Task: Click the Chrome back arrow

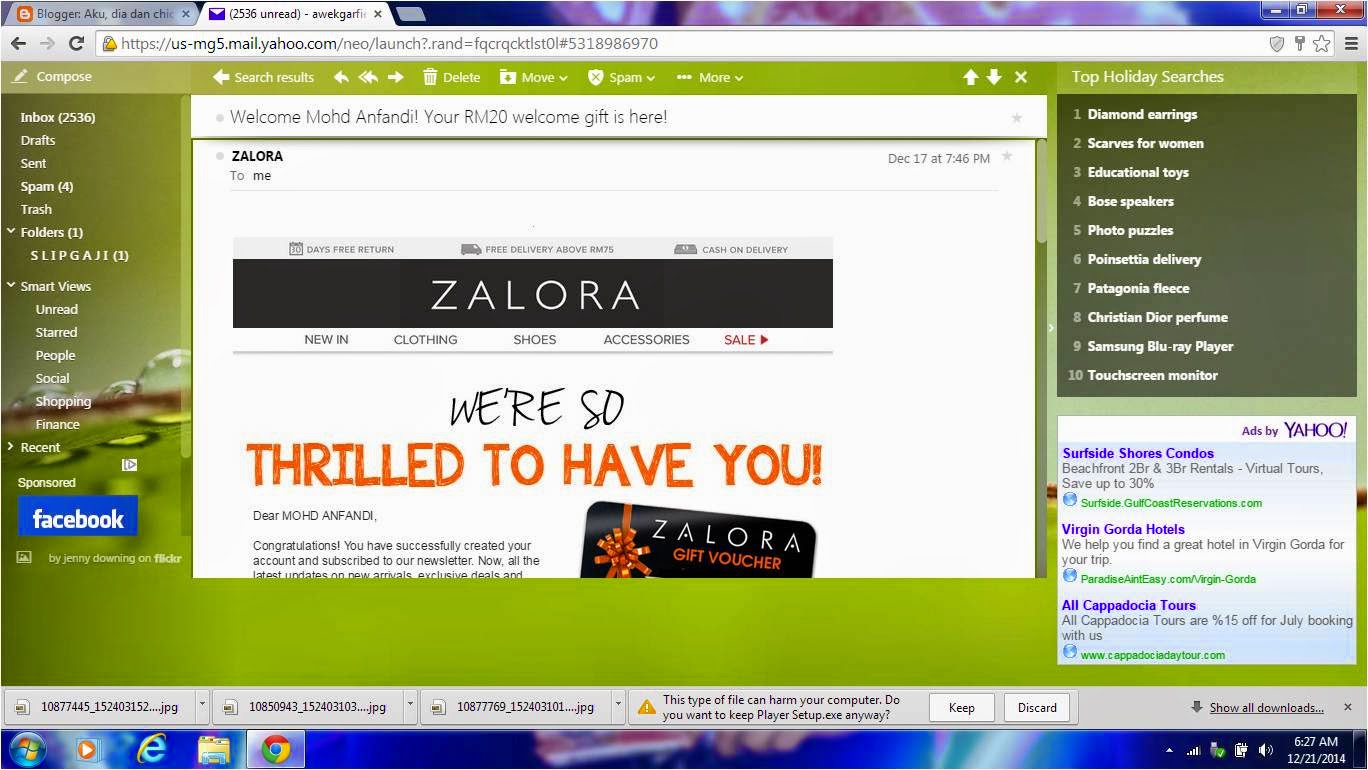Action: click(18, 43)
